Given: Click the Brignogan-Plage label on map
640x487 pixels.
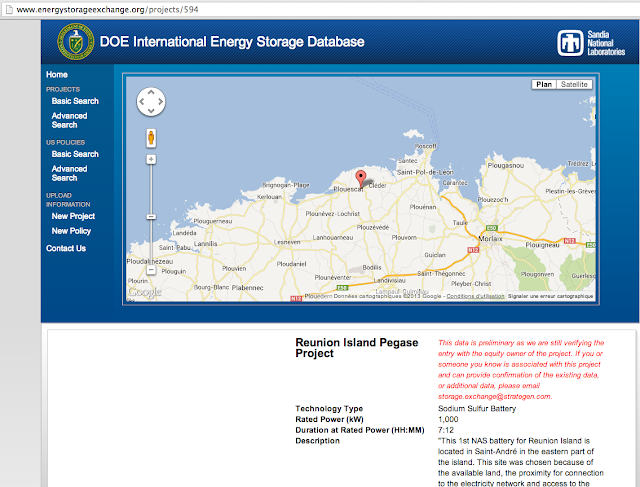Looking at the screenshot, I should 286,185.
